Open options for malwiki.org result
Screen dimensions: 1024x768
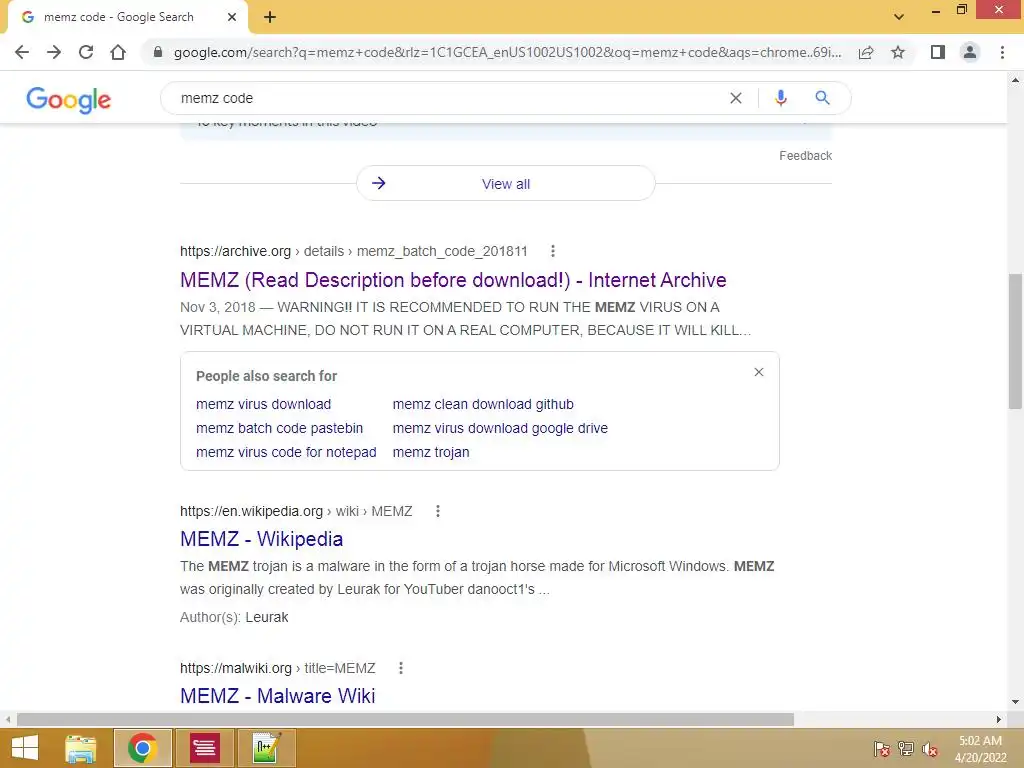(400, 667)
